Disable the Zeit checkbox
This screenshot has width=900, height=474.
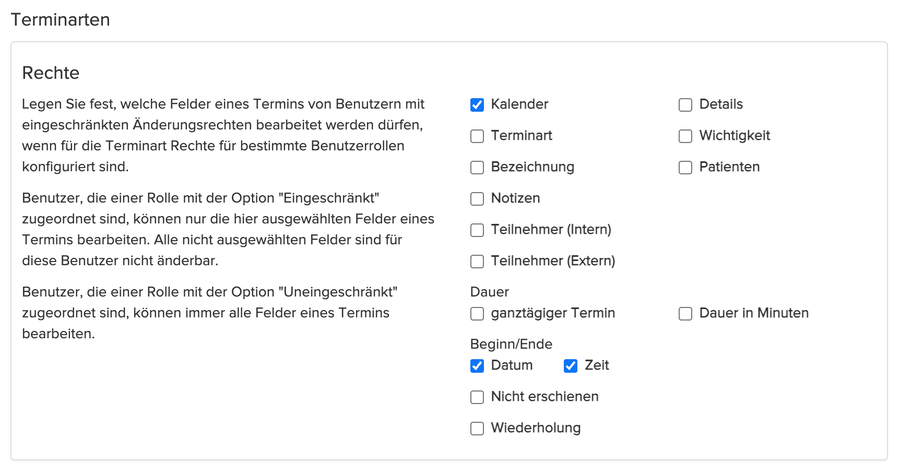(570, 366)
